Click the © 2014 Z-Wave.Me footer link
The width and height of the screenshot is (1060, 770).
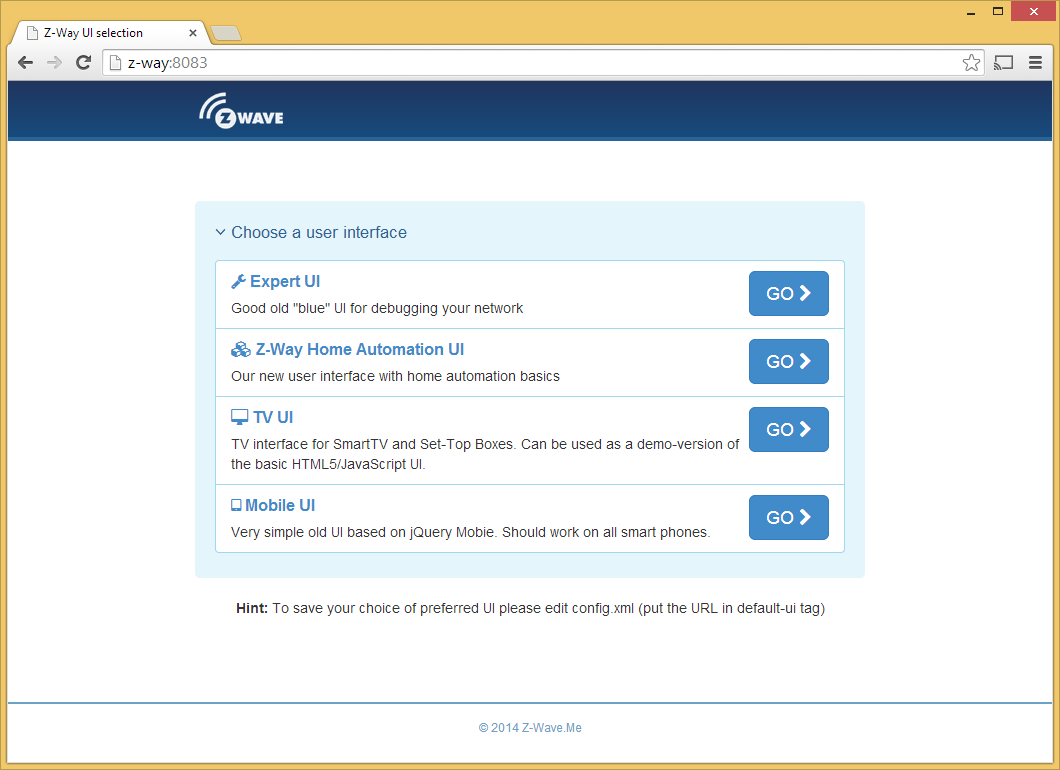530,728
